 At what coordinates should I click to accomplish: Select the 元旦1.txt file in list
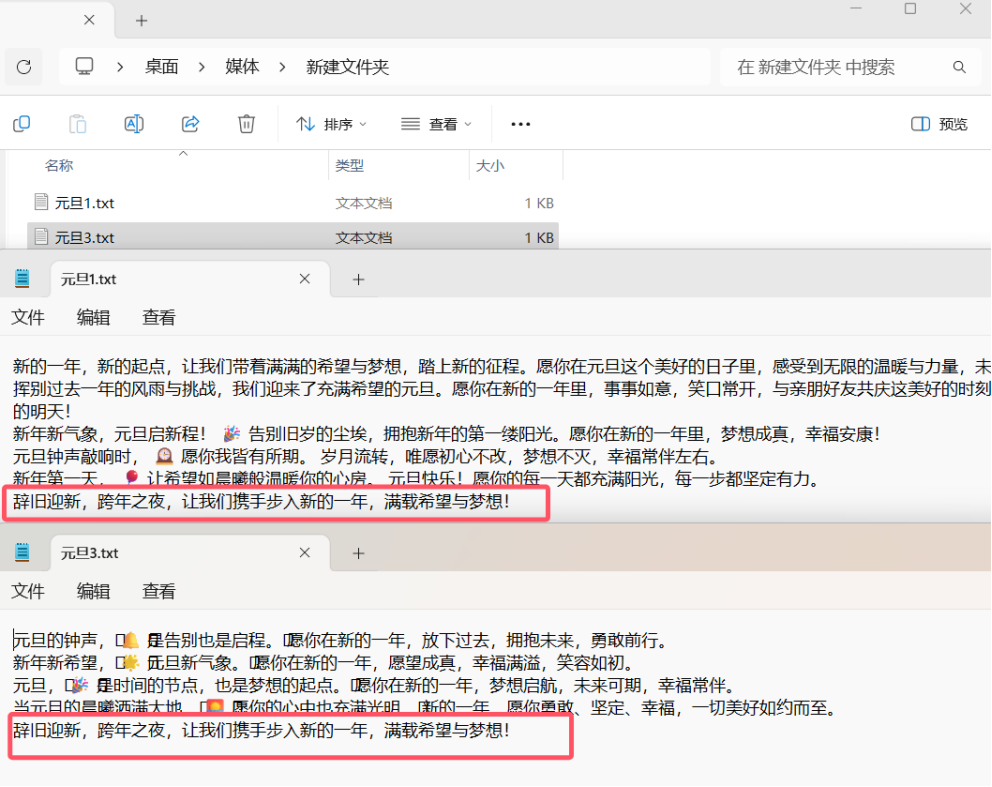coord(84,203)
